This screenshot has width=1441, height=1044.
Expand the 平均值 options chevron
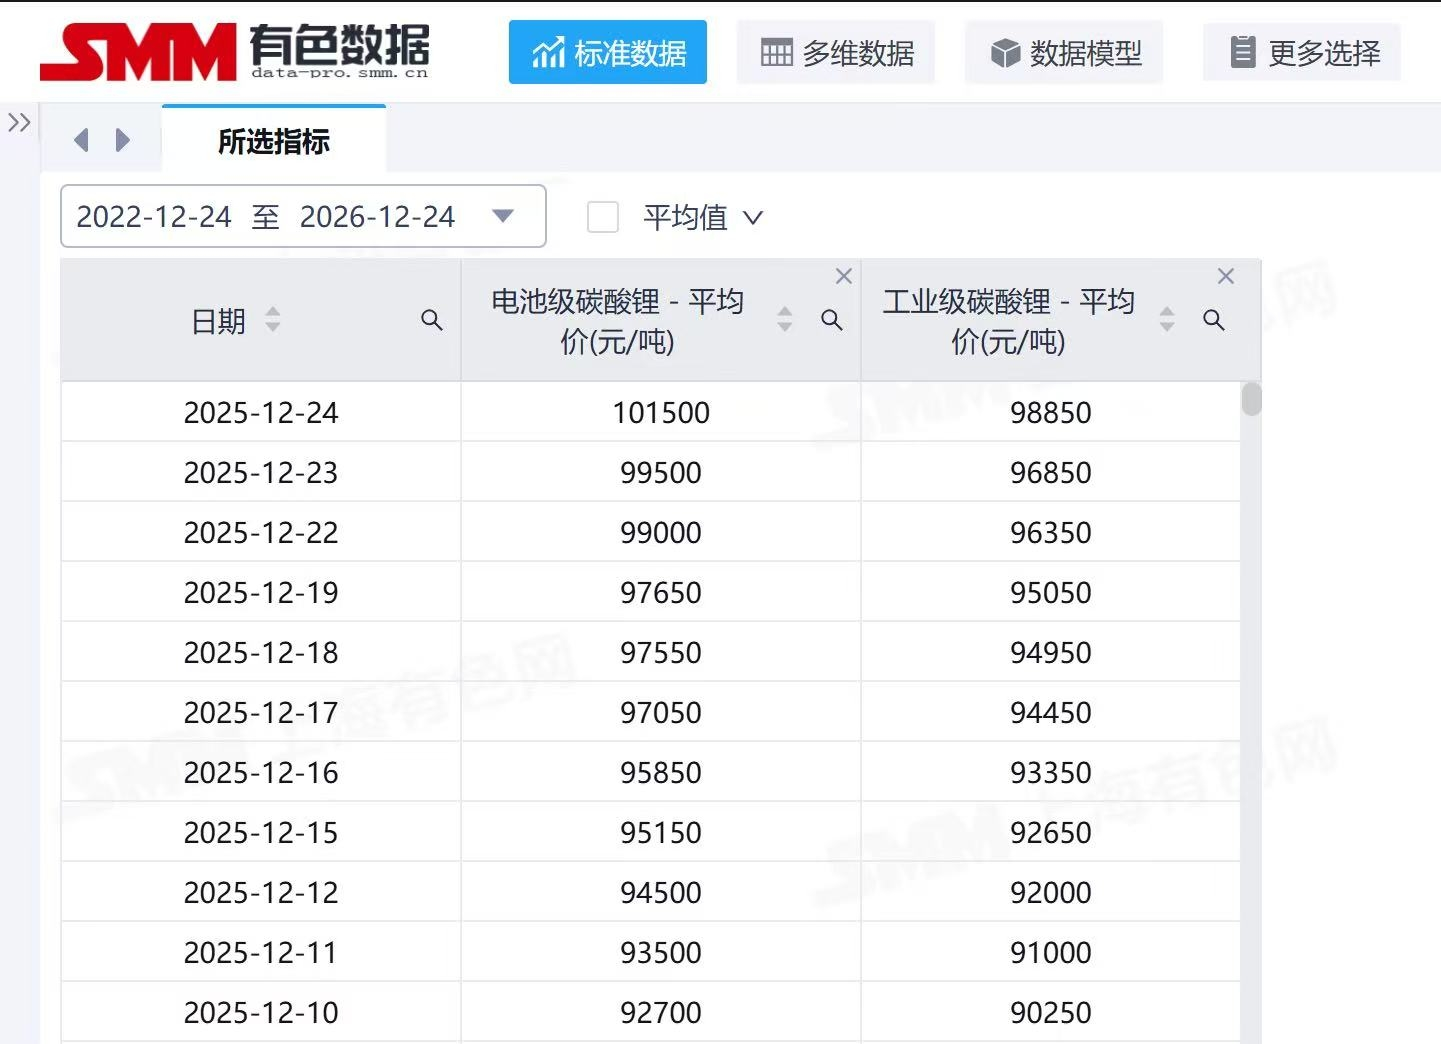click(x=755, y=217)
